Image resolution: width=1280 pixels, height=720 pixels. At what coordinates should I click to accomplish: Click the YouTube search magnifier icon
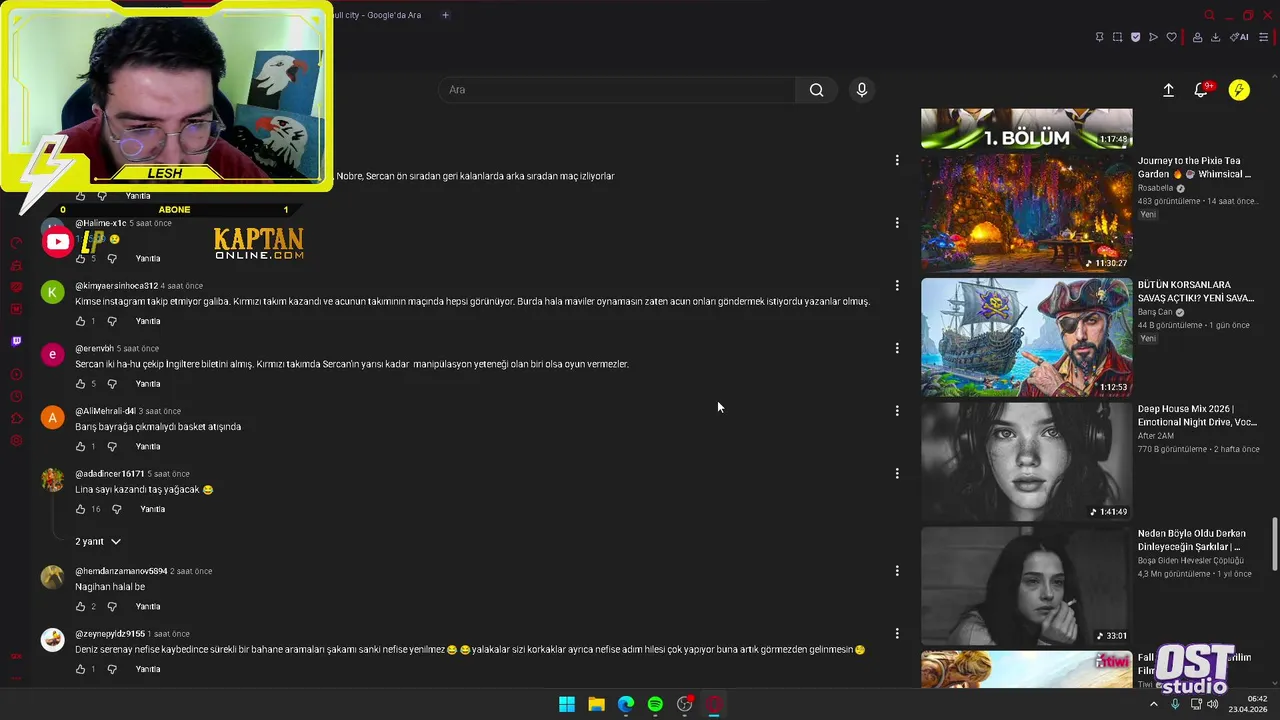(x=817, y=90)
